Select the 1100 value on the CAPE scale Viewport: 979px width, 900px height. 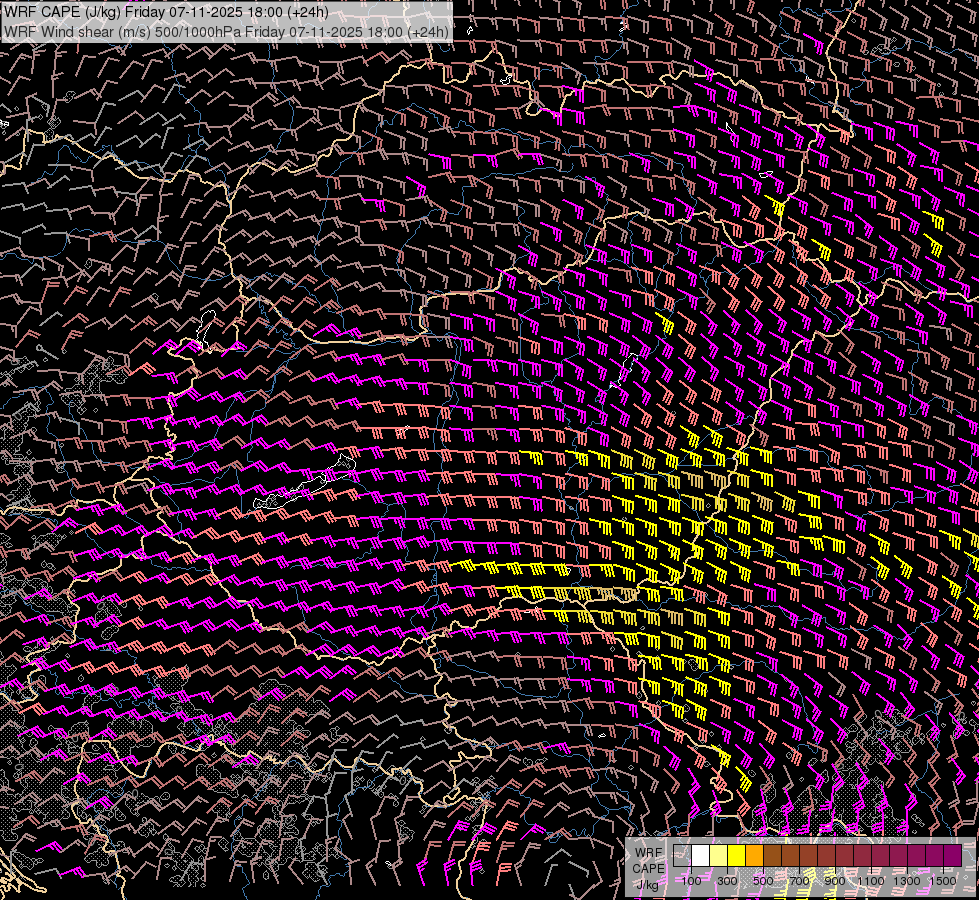[871, 881]
